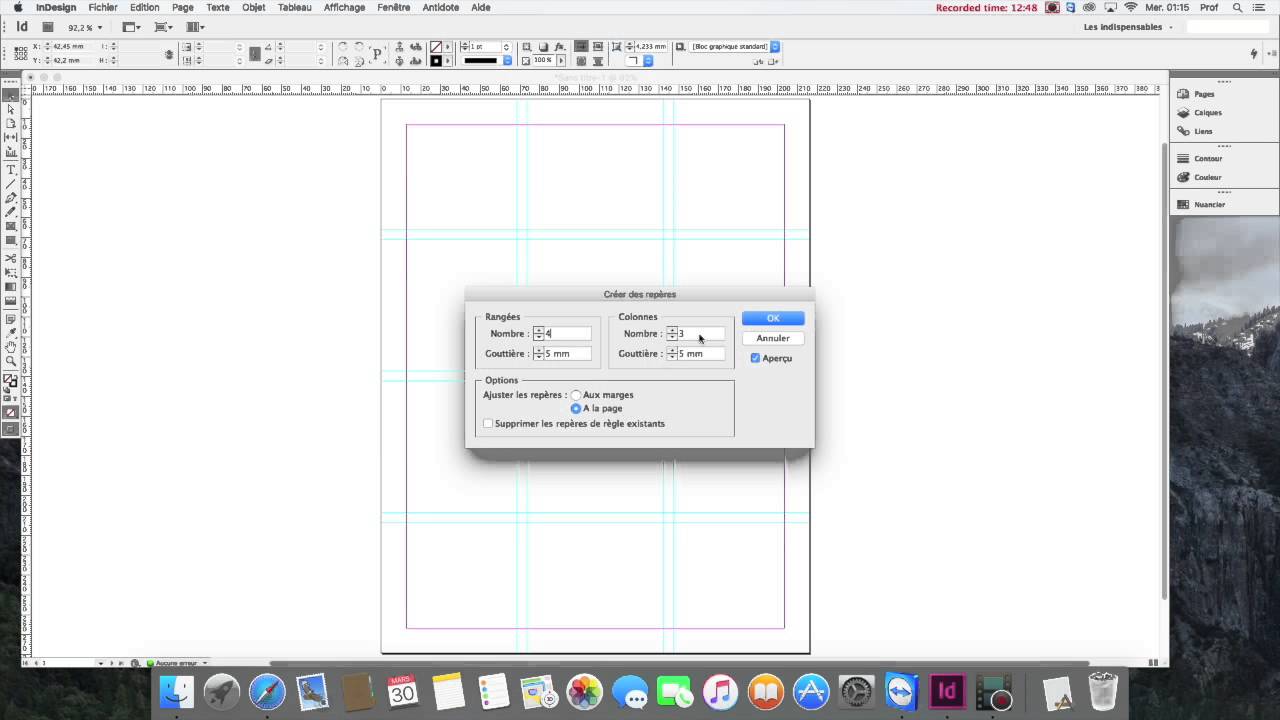Open InDesign from the Dock
1280x720 pixels.
(x=946, y=691)
